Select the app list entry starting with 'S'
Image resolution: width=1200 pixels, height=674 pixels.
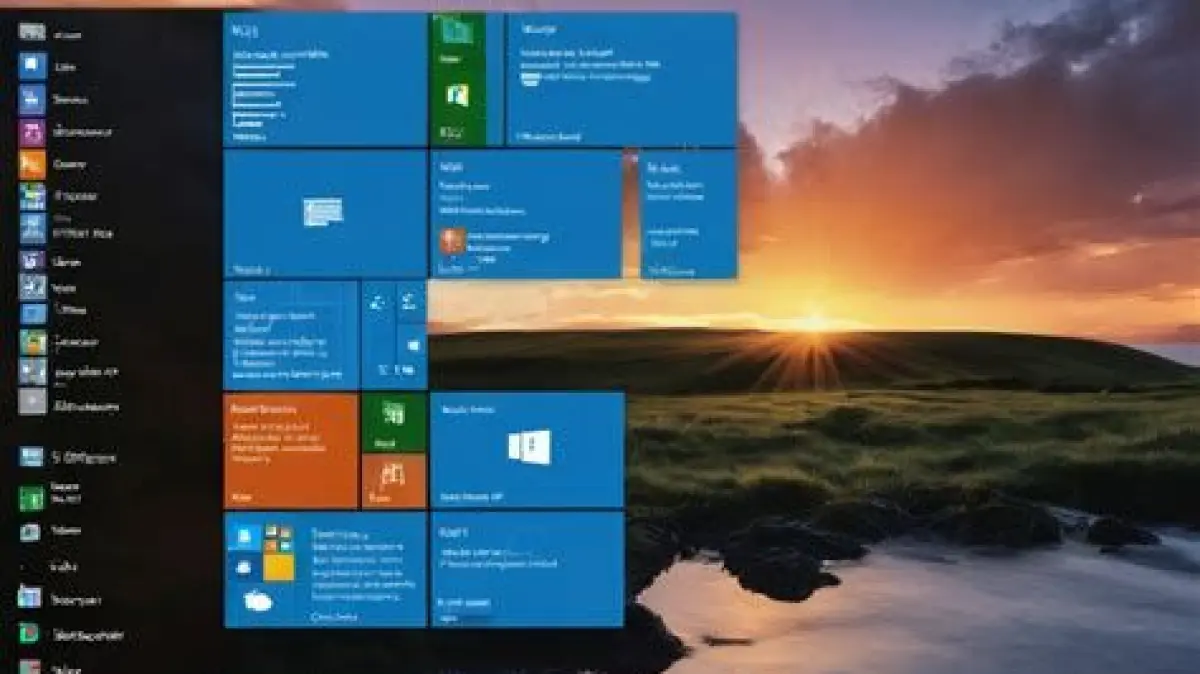[x=70, y=457]
